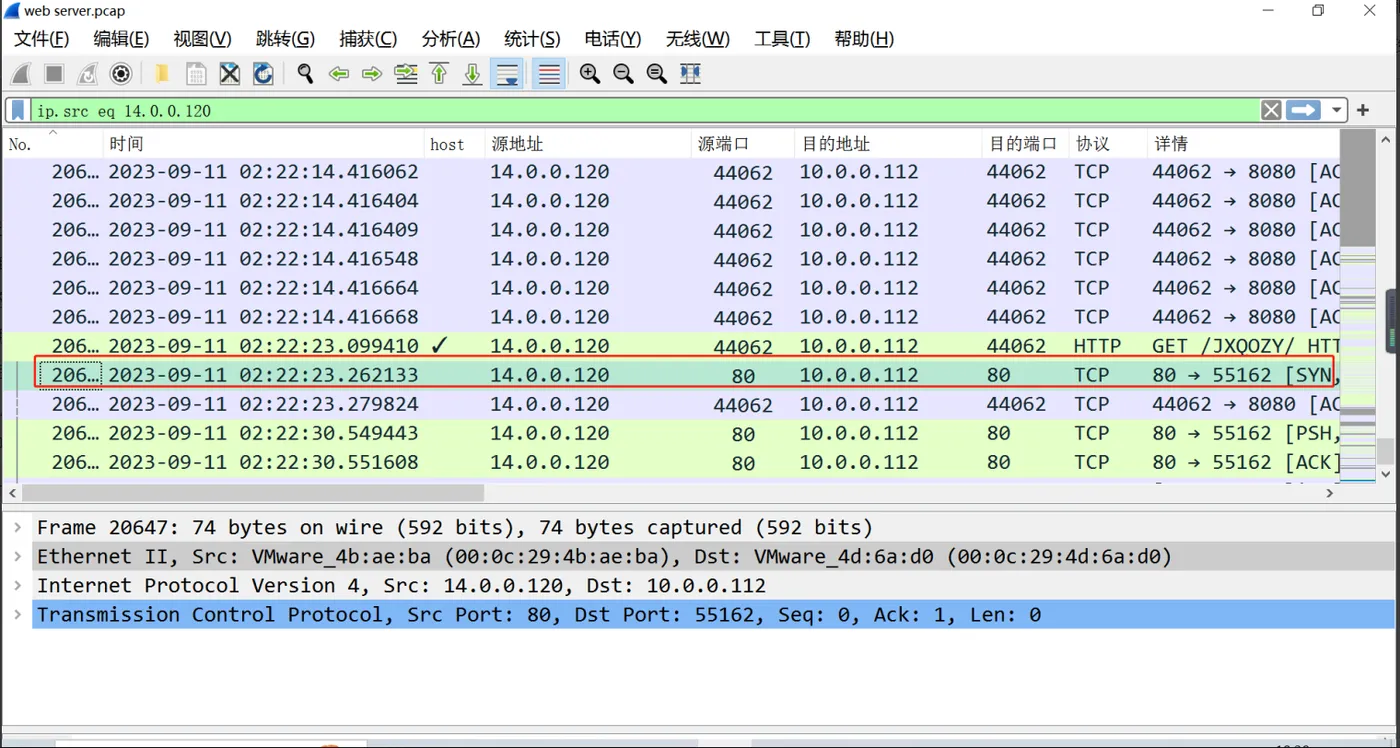Viewport: 1400px width, 748px height.
Task: Click the go to specified packet icon
Action: click(x=406, y=74)
